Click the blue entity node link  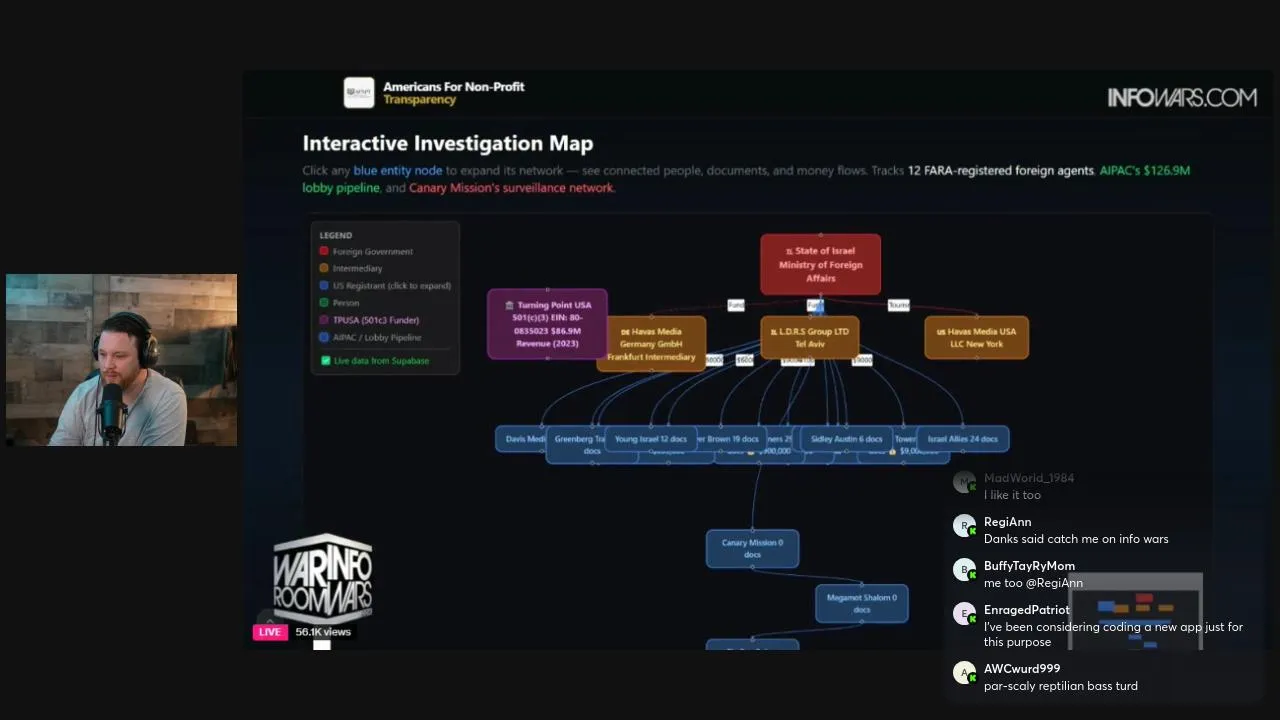click(x=397, y=171)
